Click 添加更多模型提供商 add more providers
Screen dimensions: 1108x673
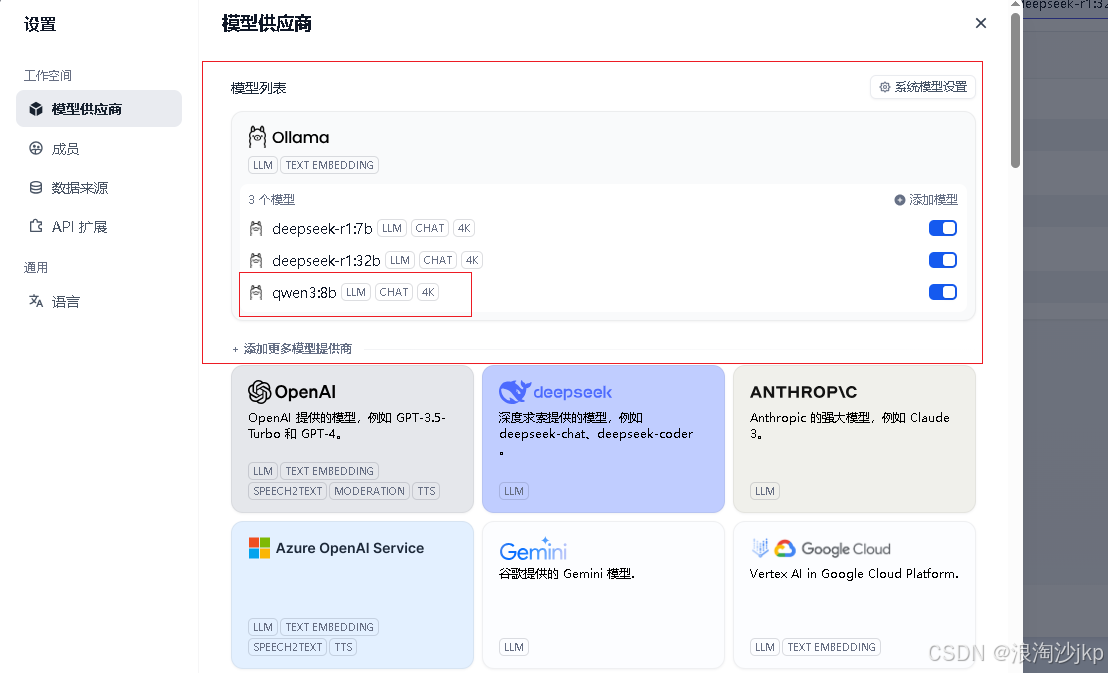[x=293, y=349]
